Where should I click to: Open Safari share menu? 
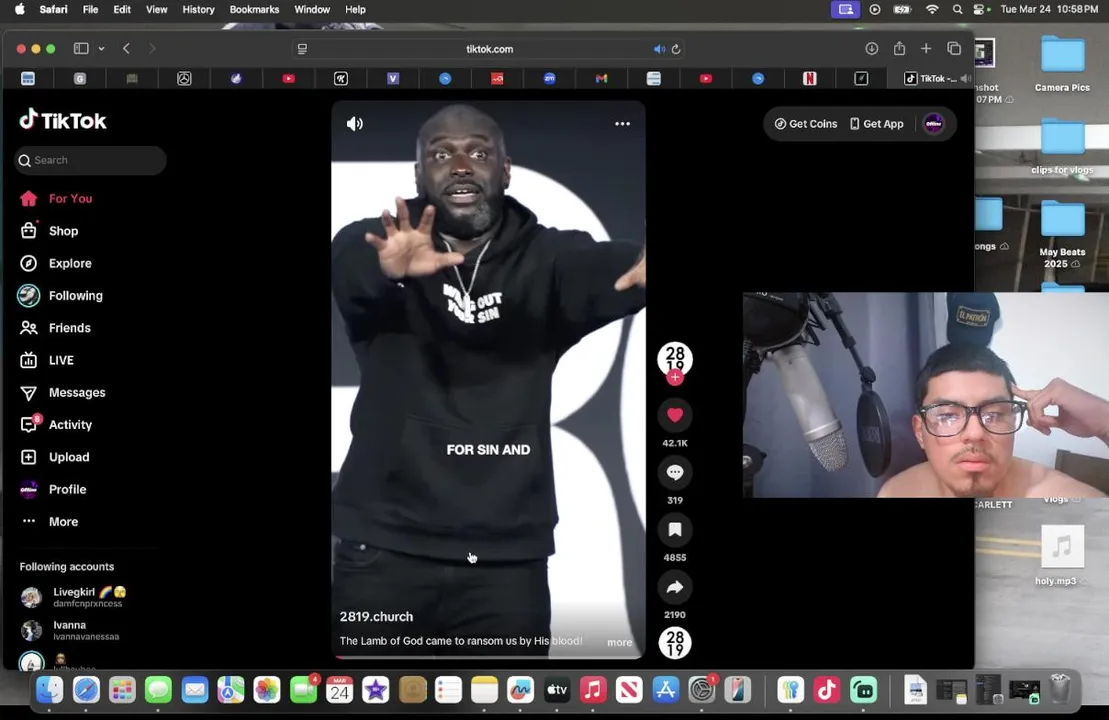899,48
